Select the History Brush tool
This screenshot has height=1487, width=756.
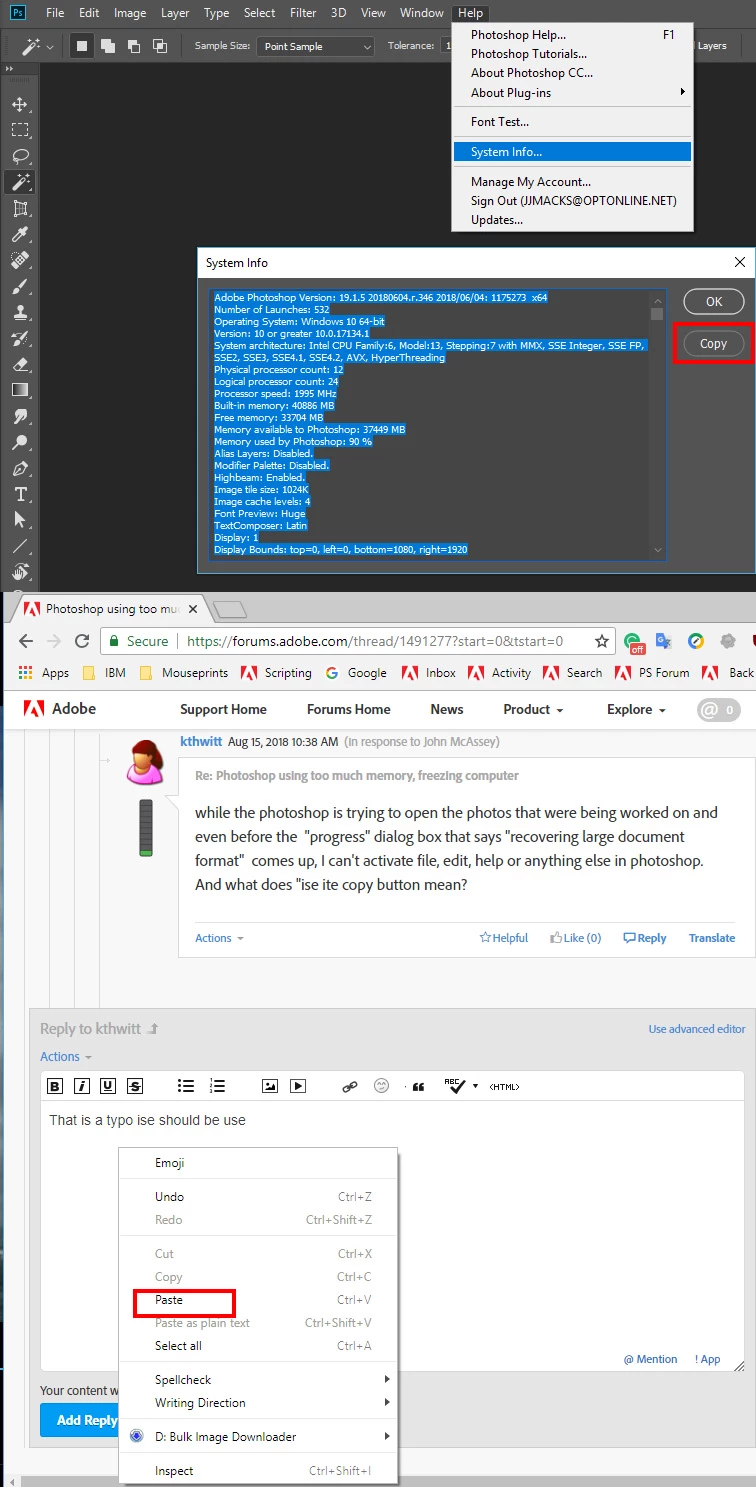[x=20, y=339]
